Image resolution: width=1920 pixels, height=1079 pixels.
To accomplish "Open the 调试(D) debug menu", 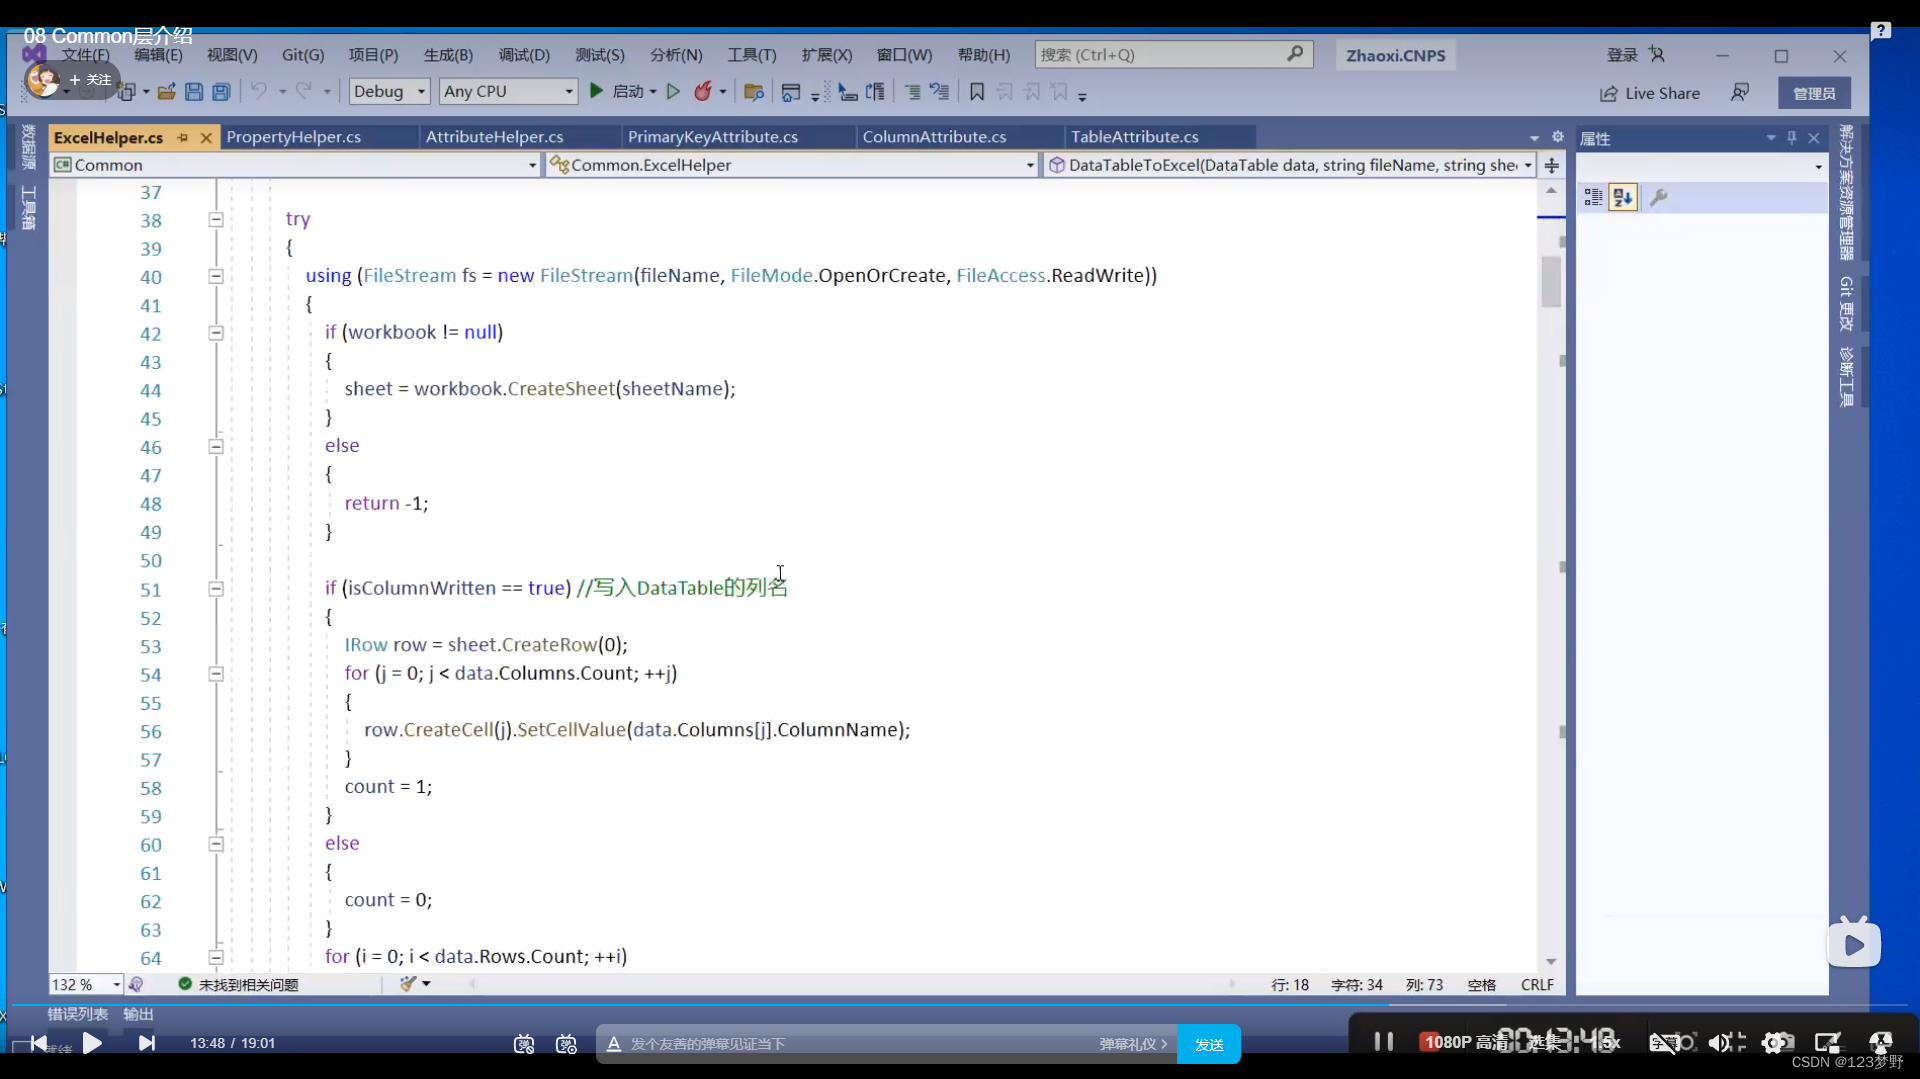I will click(x=524, y=55).
